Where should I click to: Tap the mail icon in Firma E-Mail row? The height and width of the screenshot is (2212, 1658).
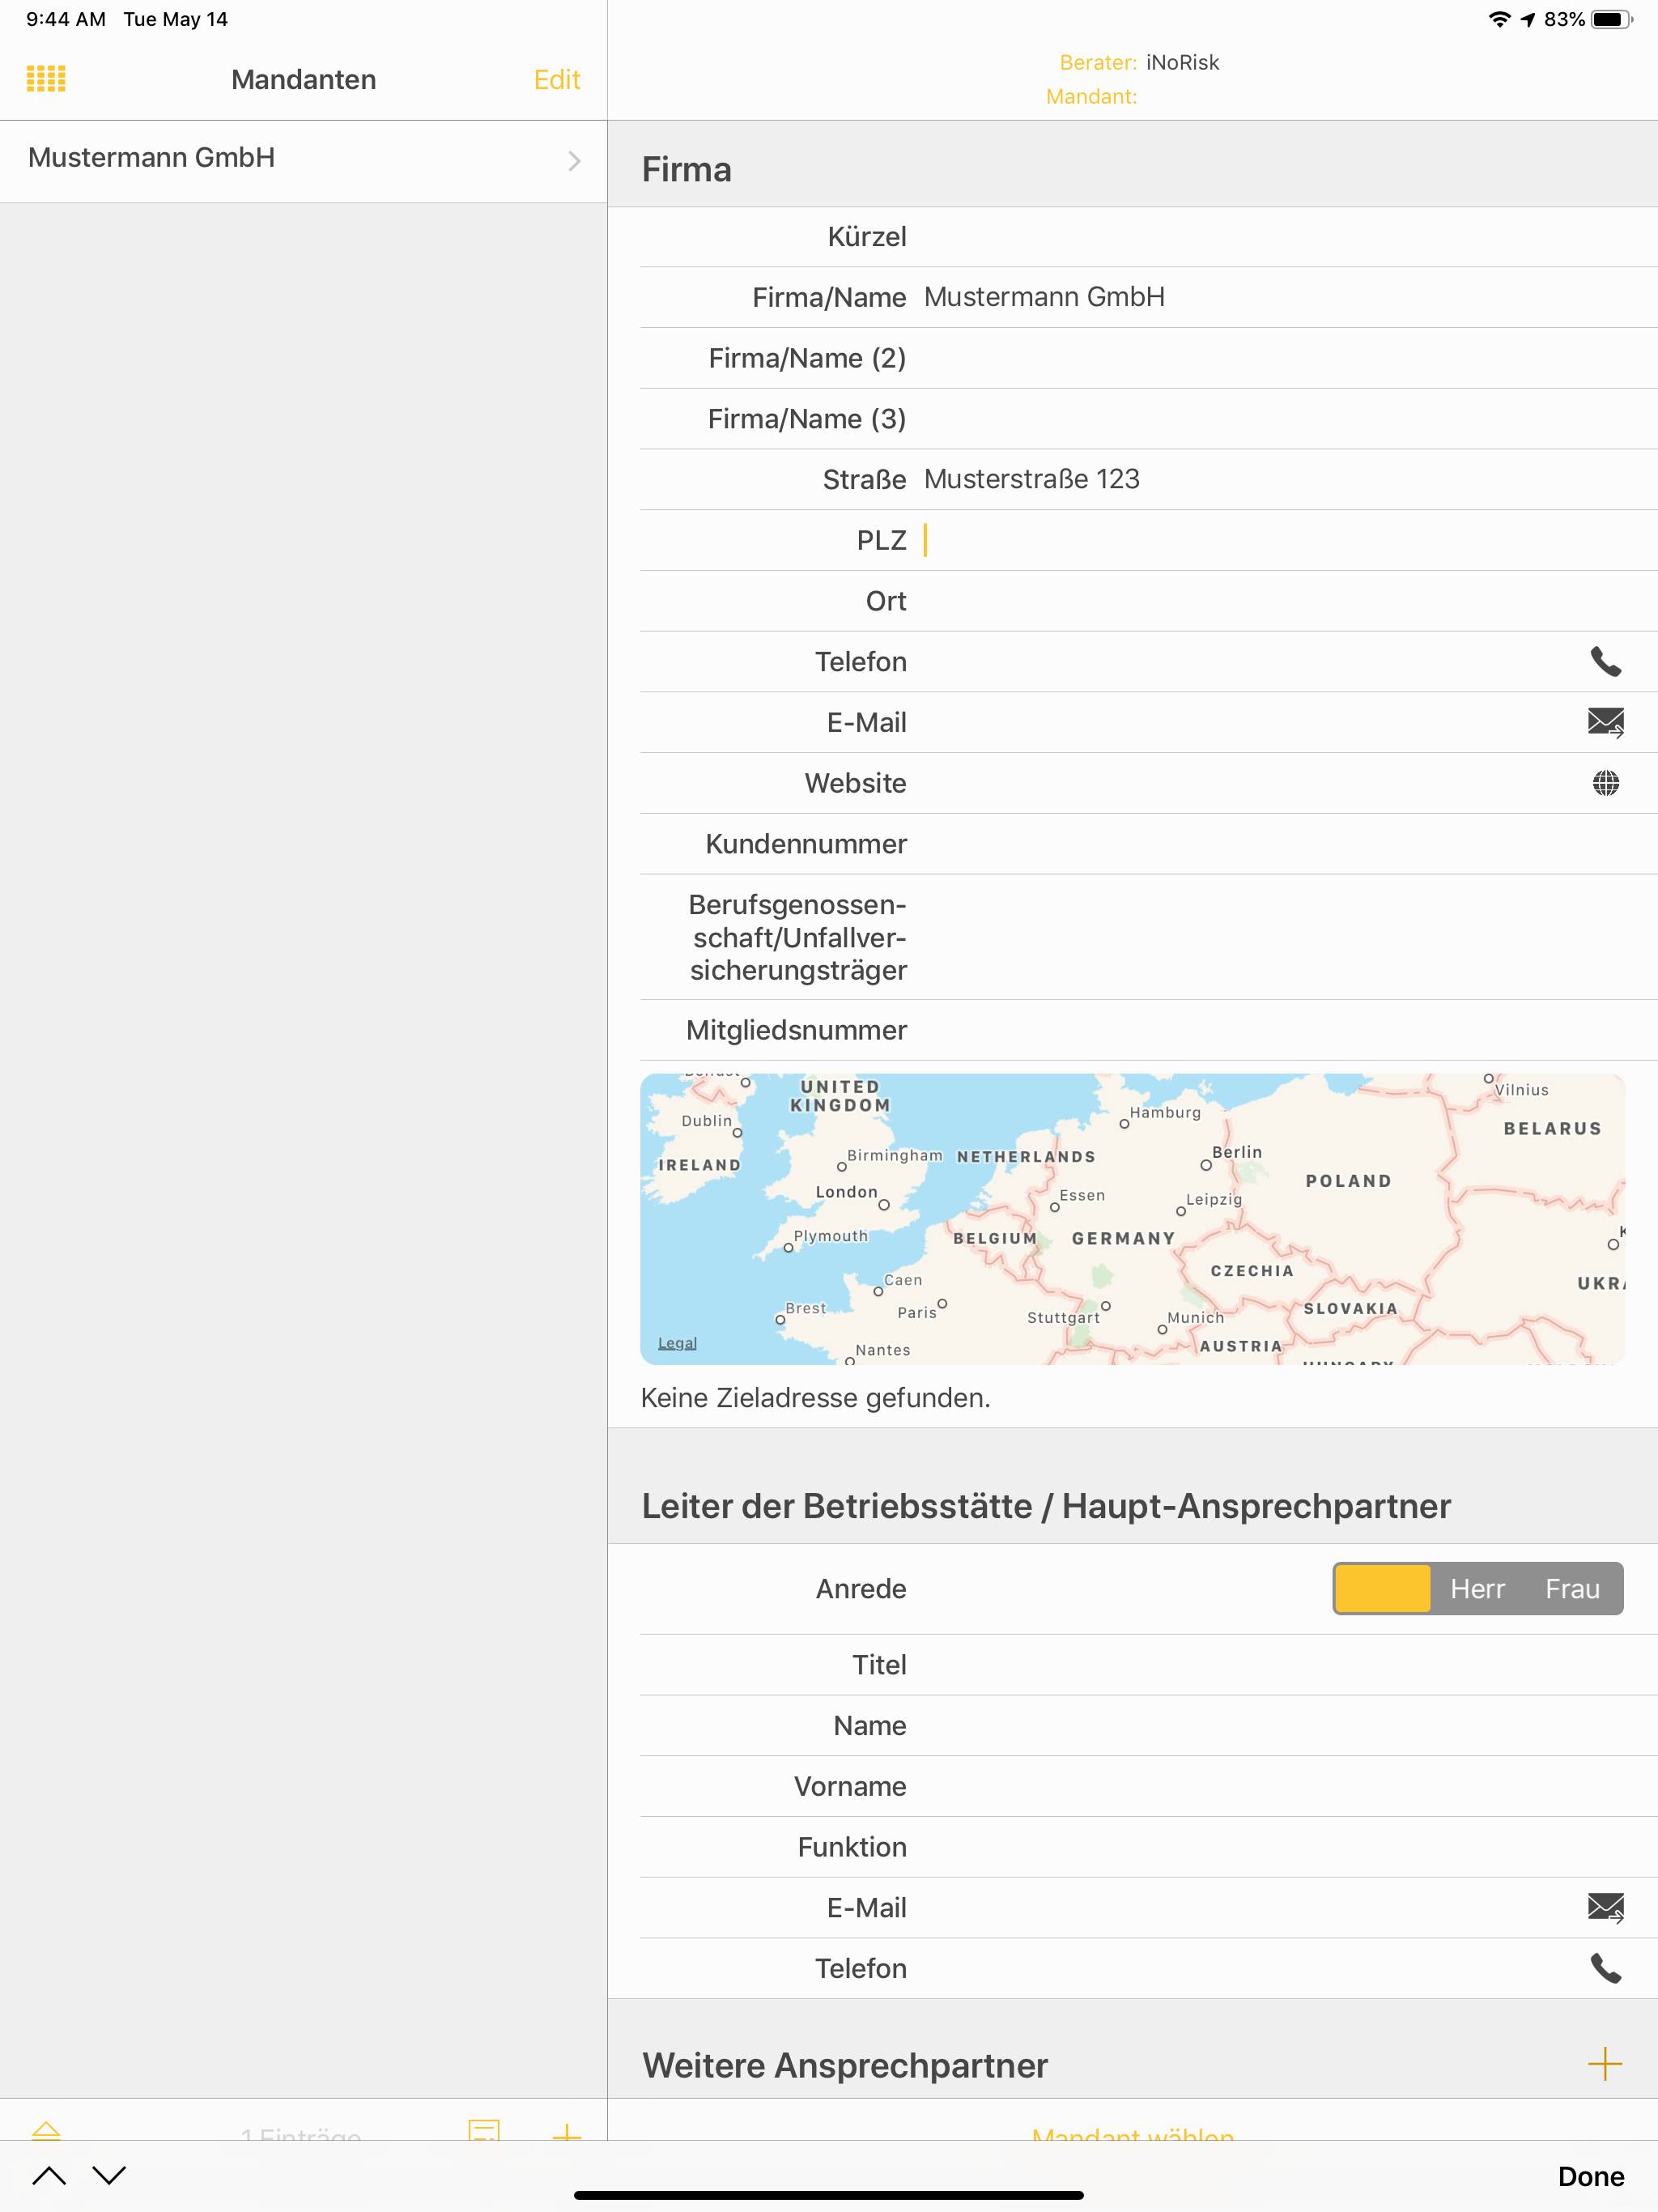(x=1606, y=722)
